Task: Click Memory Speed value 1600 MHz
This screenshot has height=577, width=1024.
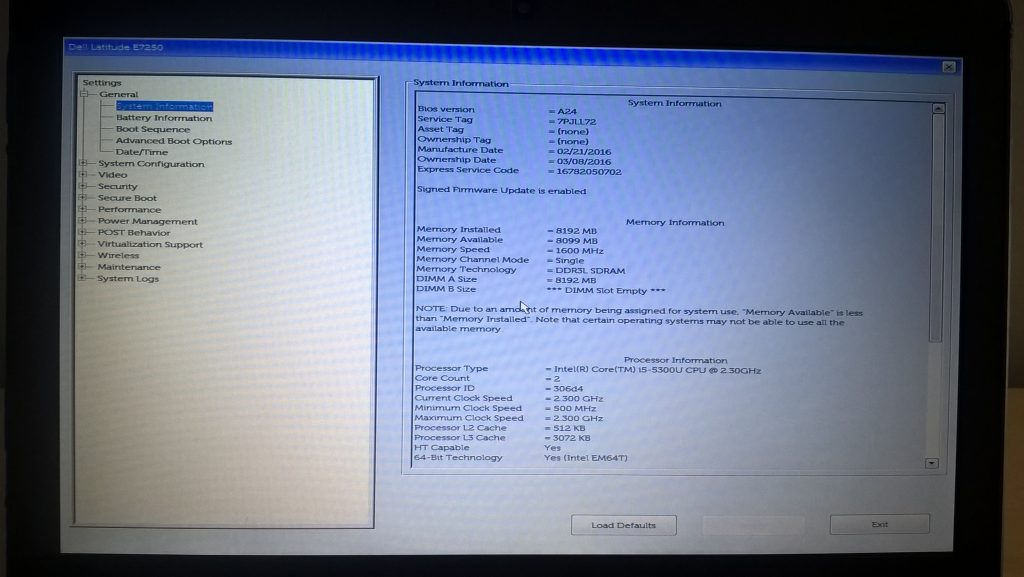Action: tap(579, 251)
